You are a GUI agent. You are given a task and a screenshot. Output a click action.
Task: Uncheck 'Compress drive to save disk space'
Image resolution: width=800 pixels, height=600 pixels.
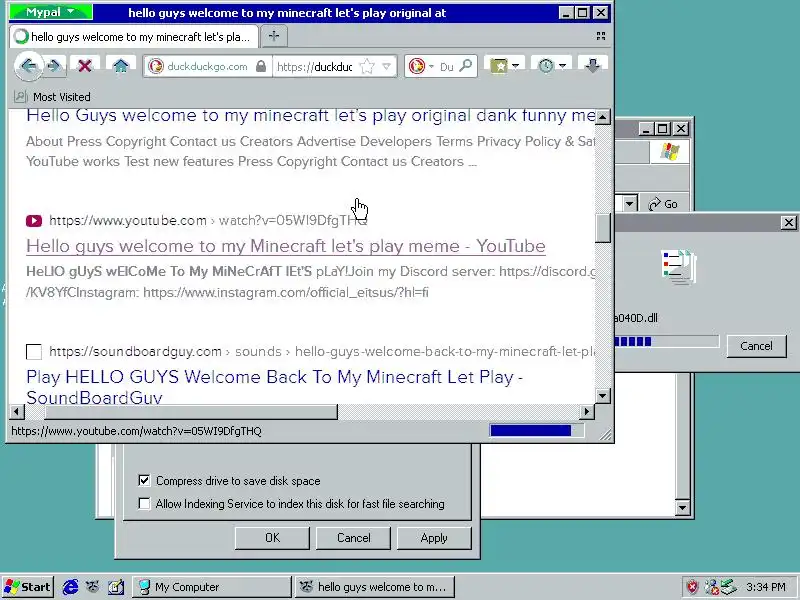click(144, 481)
